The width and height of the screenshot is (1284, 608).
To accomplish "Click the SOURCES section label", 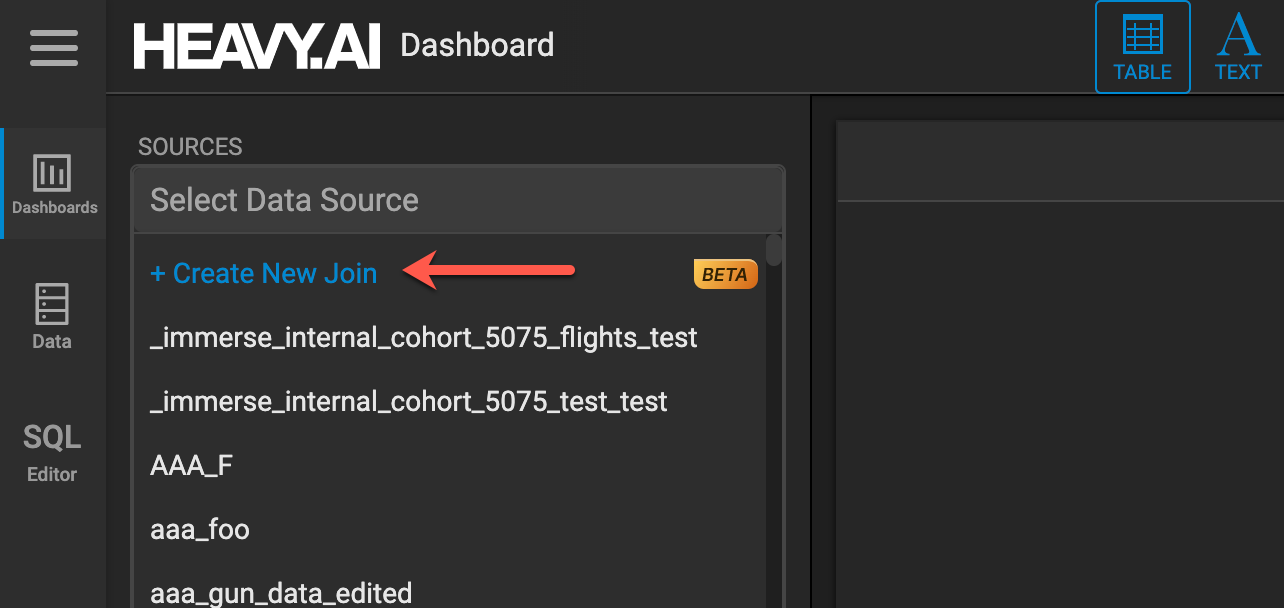I will (190, 147).
